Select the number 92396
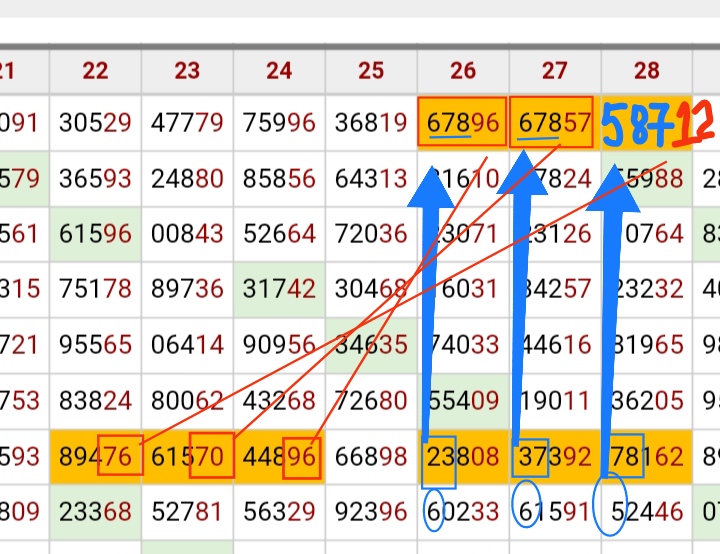Screen dimensions: 720x554 click(371, 512)
